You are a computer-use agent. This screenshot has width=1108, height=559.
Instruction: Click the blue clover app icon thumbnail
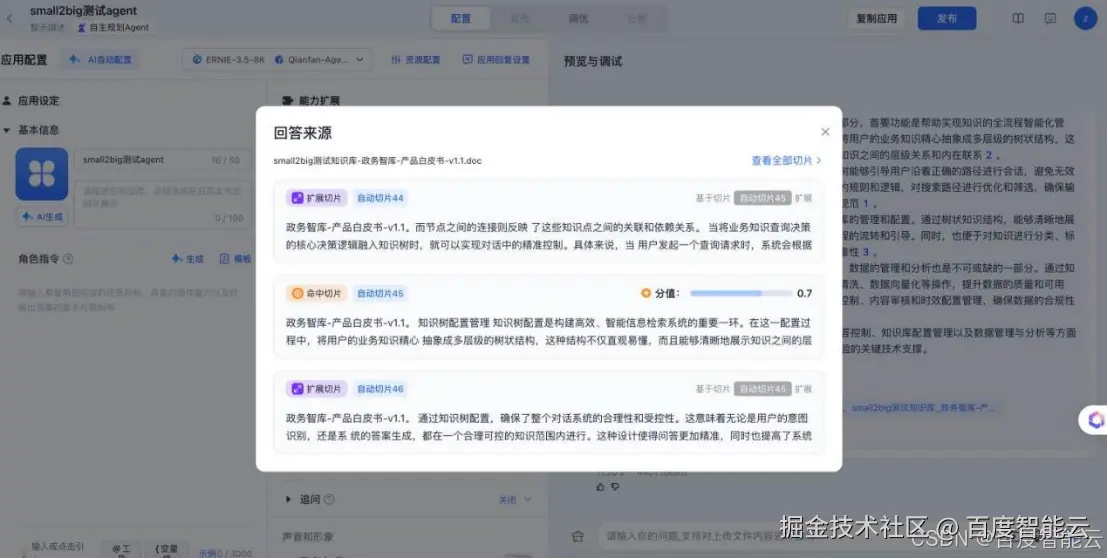click(x=42, y=174)
